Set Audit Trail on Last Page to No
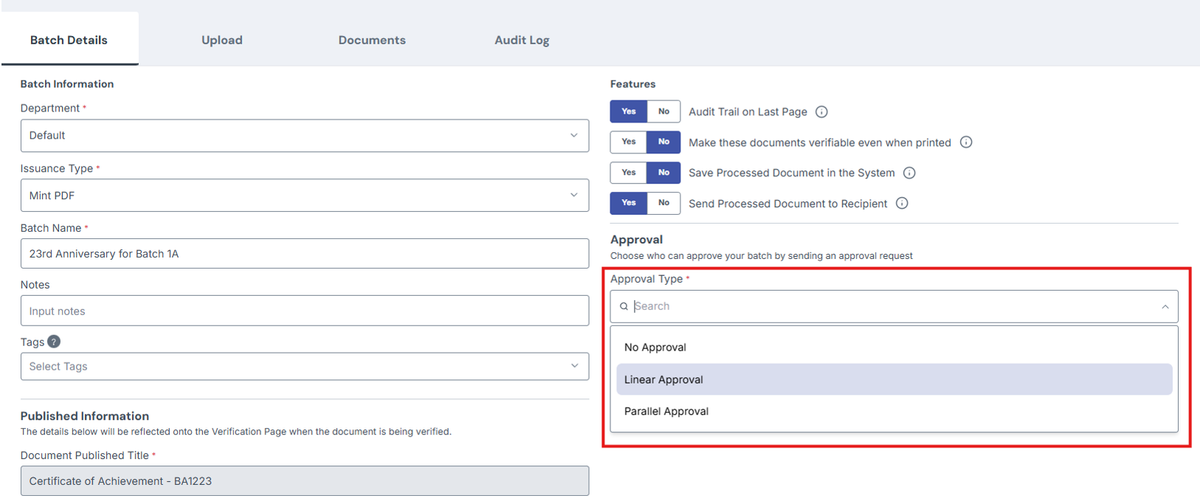 click(663, 111)
